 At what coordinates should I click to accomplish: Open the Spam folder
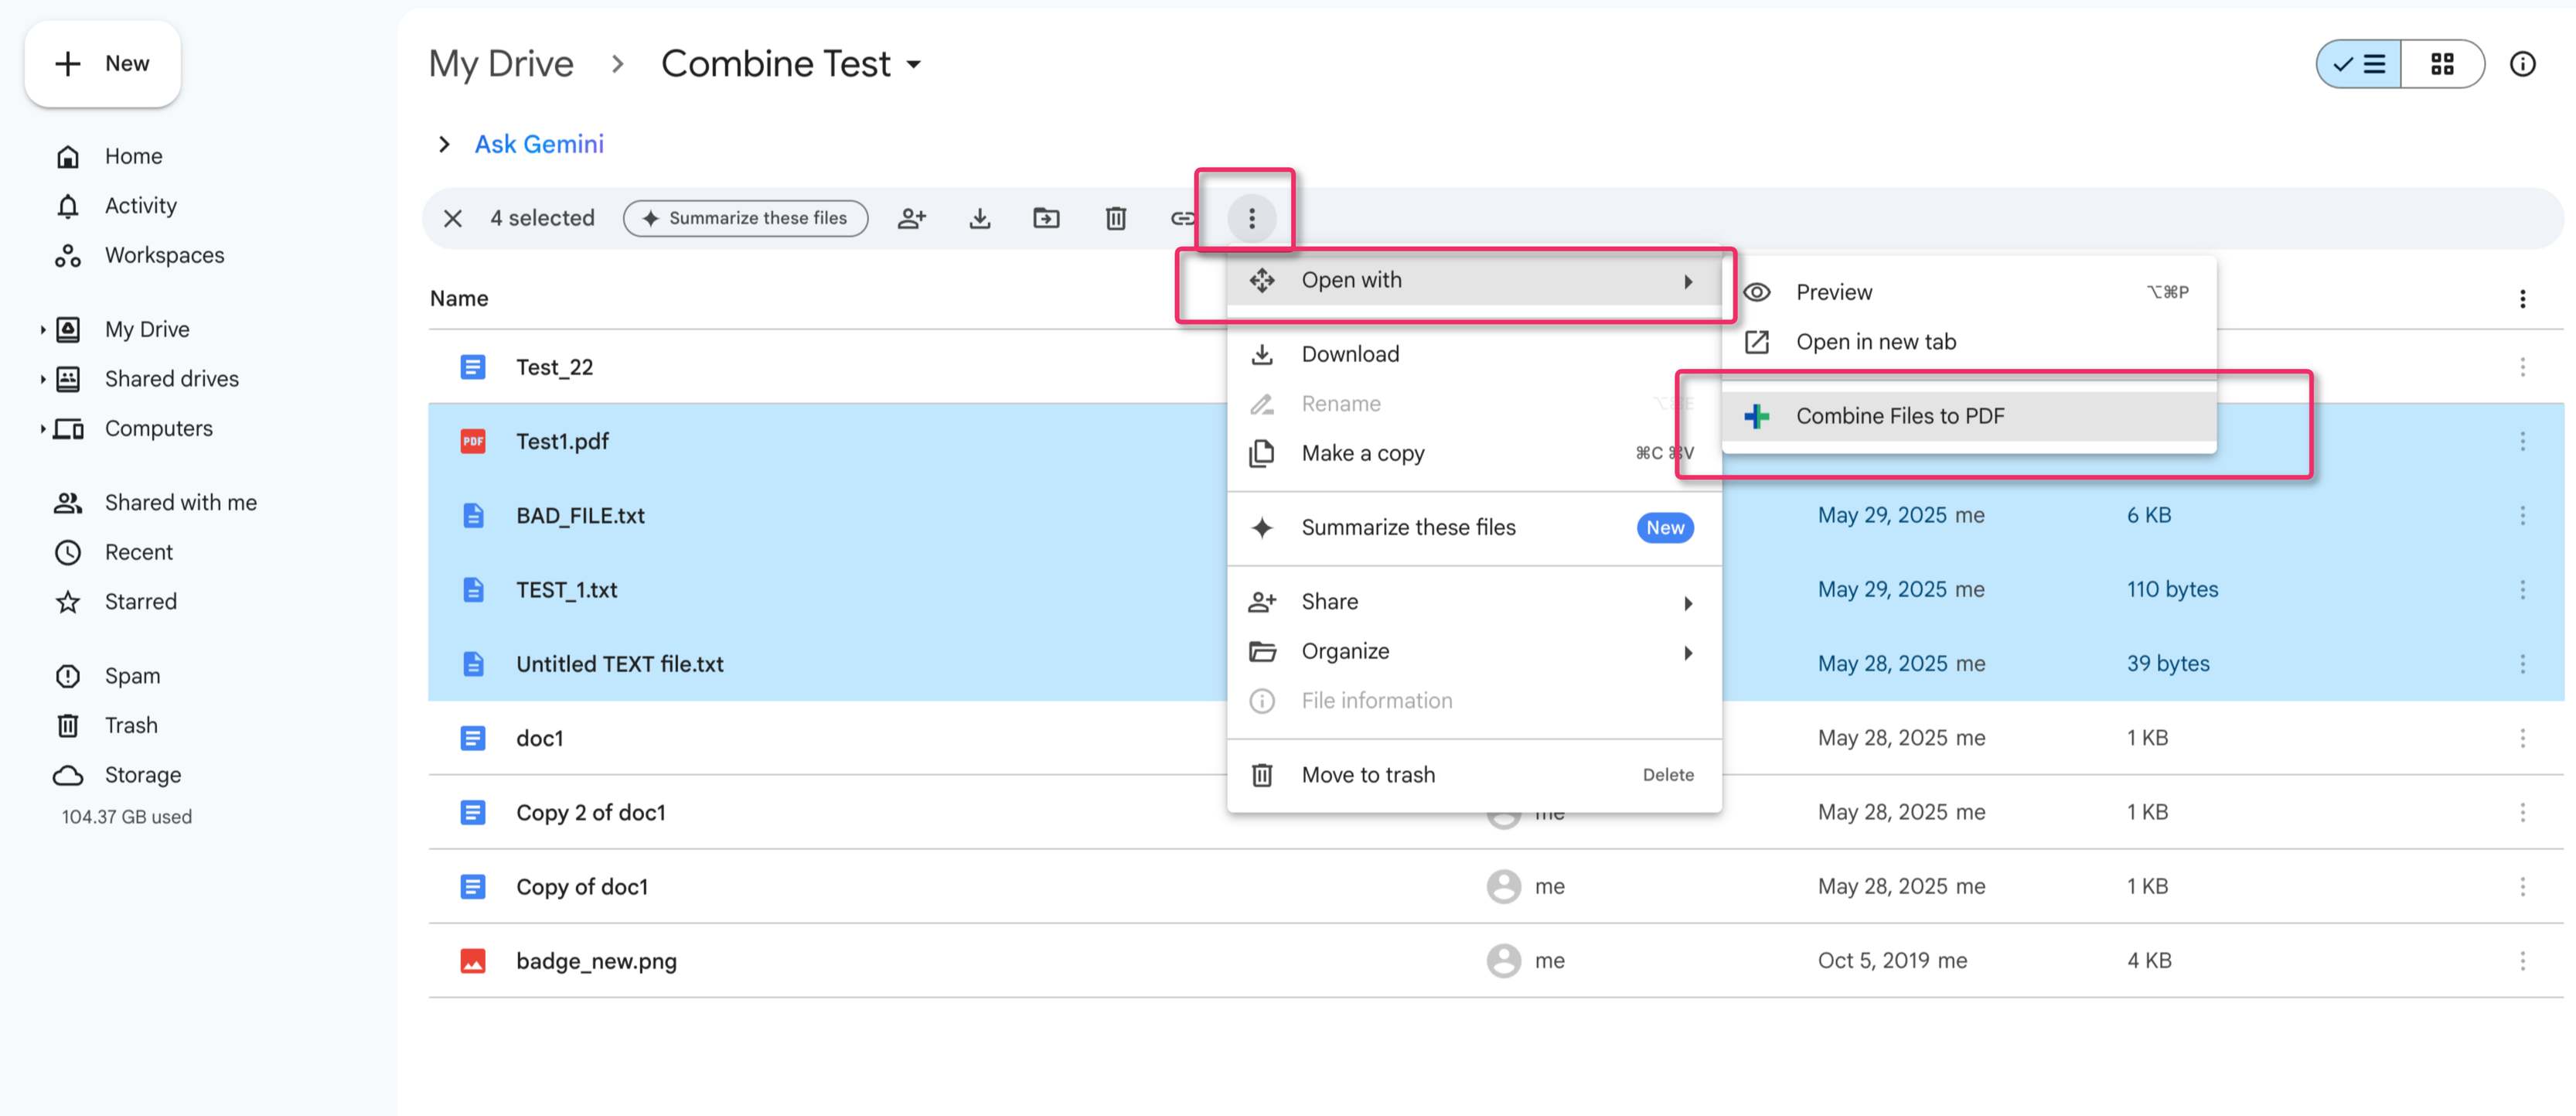[132, 676]
